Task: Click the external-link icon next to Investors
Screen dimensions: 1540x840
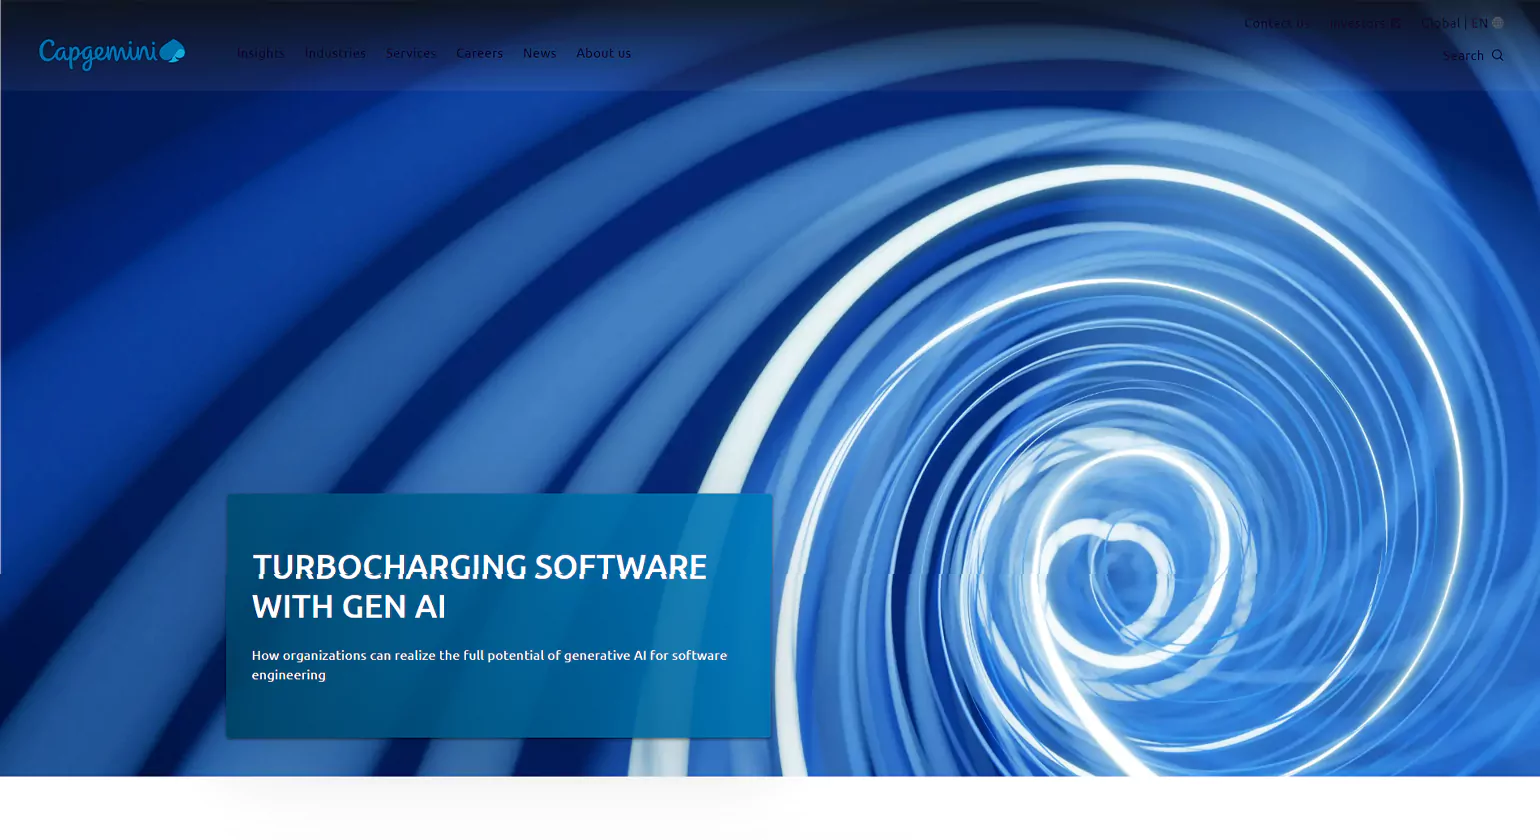Action: pyautogui.click(x=1397, y=23)
